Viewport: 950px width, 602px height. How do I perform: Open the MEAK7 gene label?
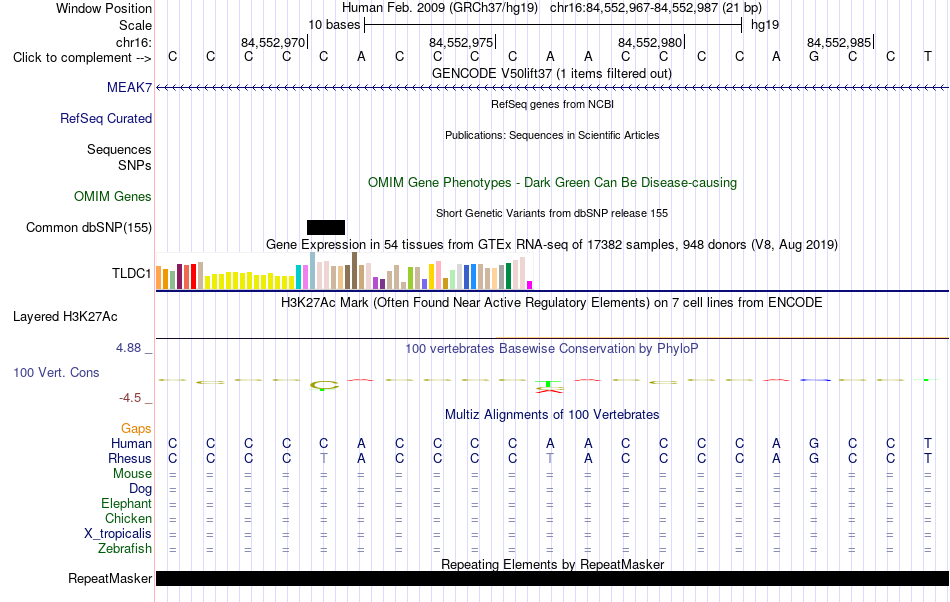coord(129,88)
